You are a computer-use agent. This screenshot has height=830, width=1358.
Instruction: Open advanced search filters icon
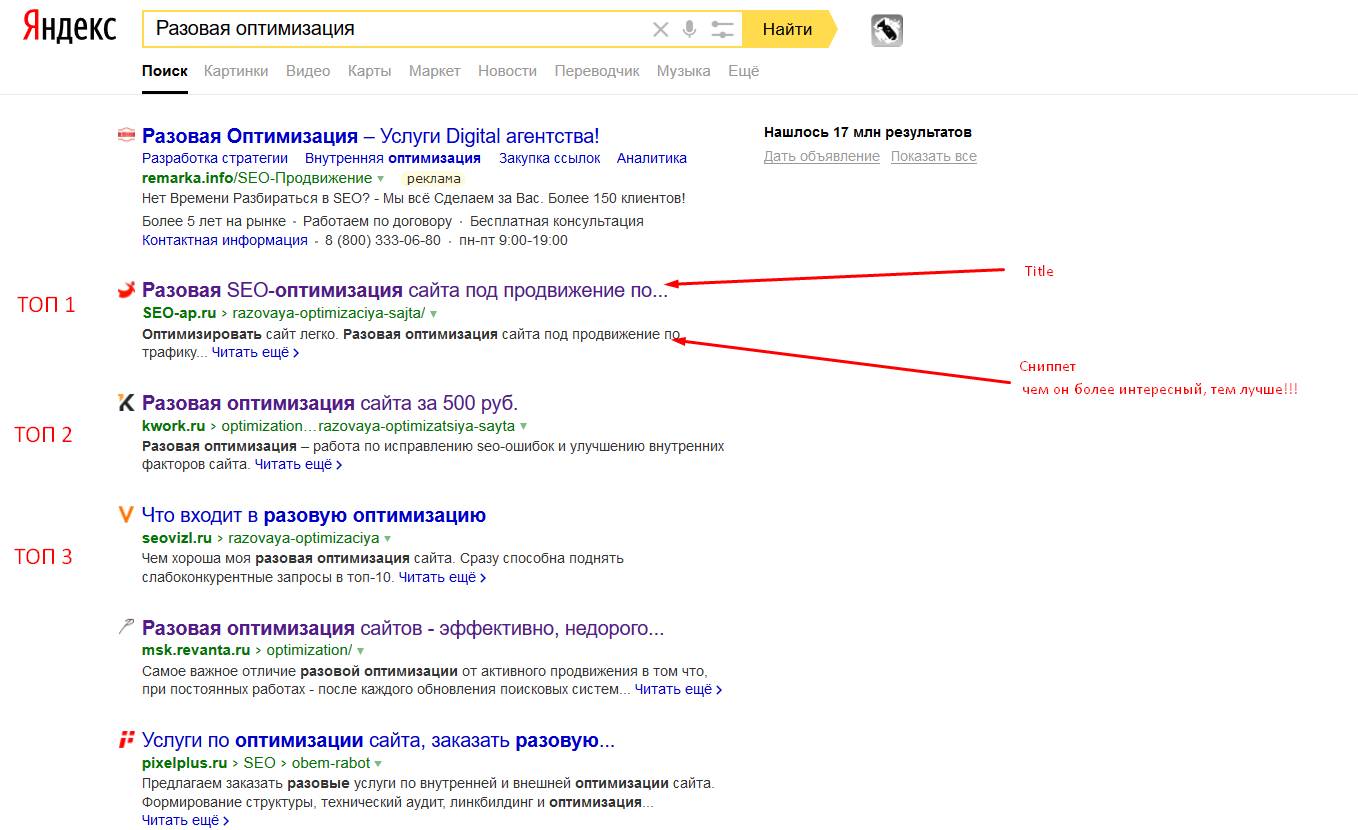tap(722, 30)
